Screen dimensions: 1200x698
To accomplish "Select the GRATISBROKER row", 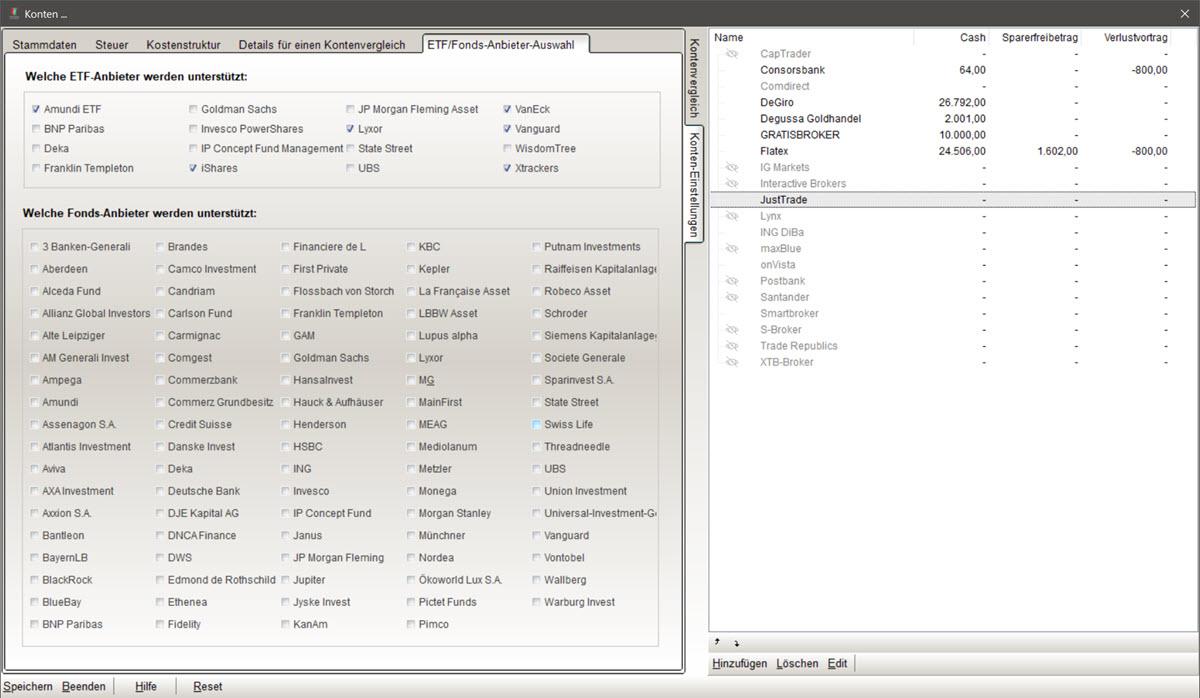I will [953, 135].
